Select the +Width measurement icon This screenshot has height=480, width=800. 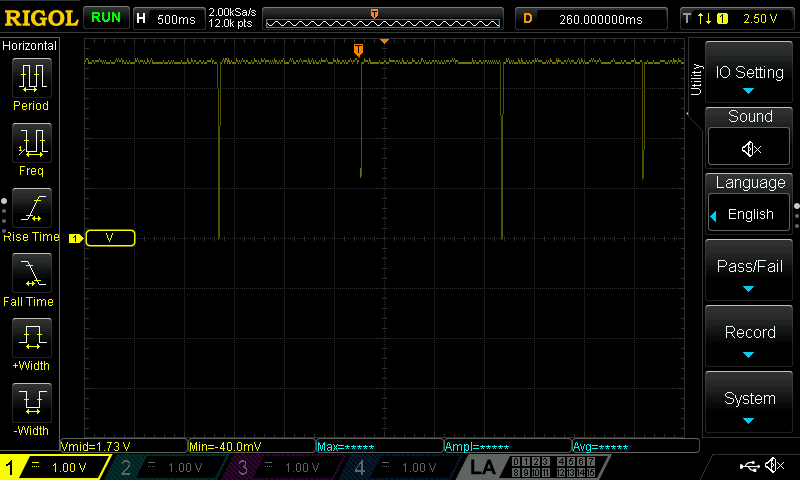pyautogui.click(x=32, y=337)
